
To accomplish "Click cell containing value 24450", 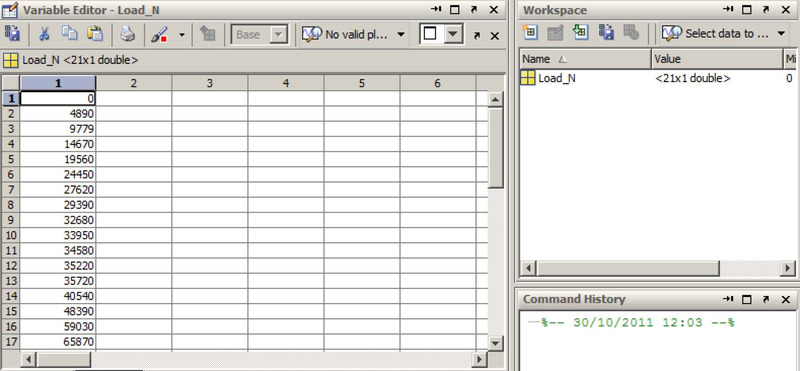I will click(x=58, y=175).
